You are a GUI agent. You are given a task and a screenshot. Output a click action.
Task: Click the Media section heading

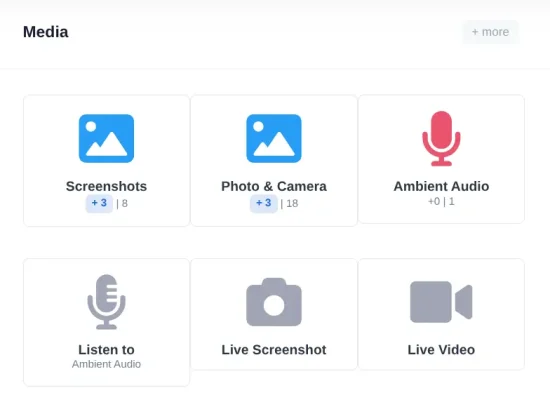(x=46, y=32)
